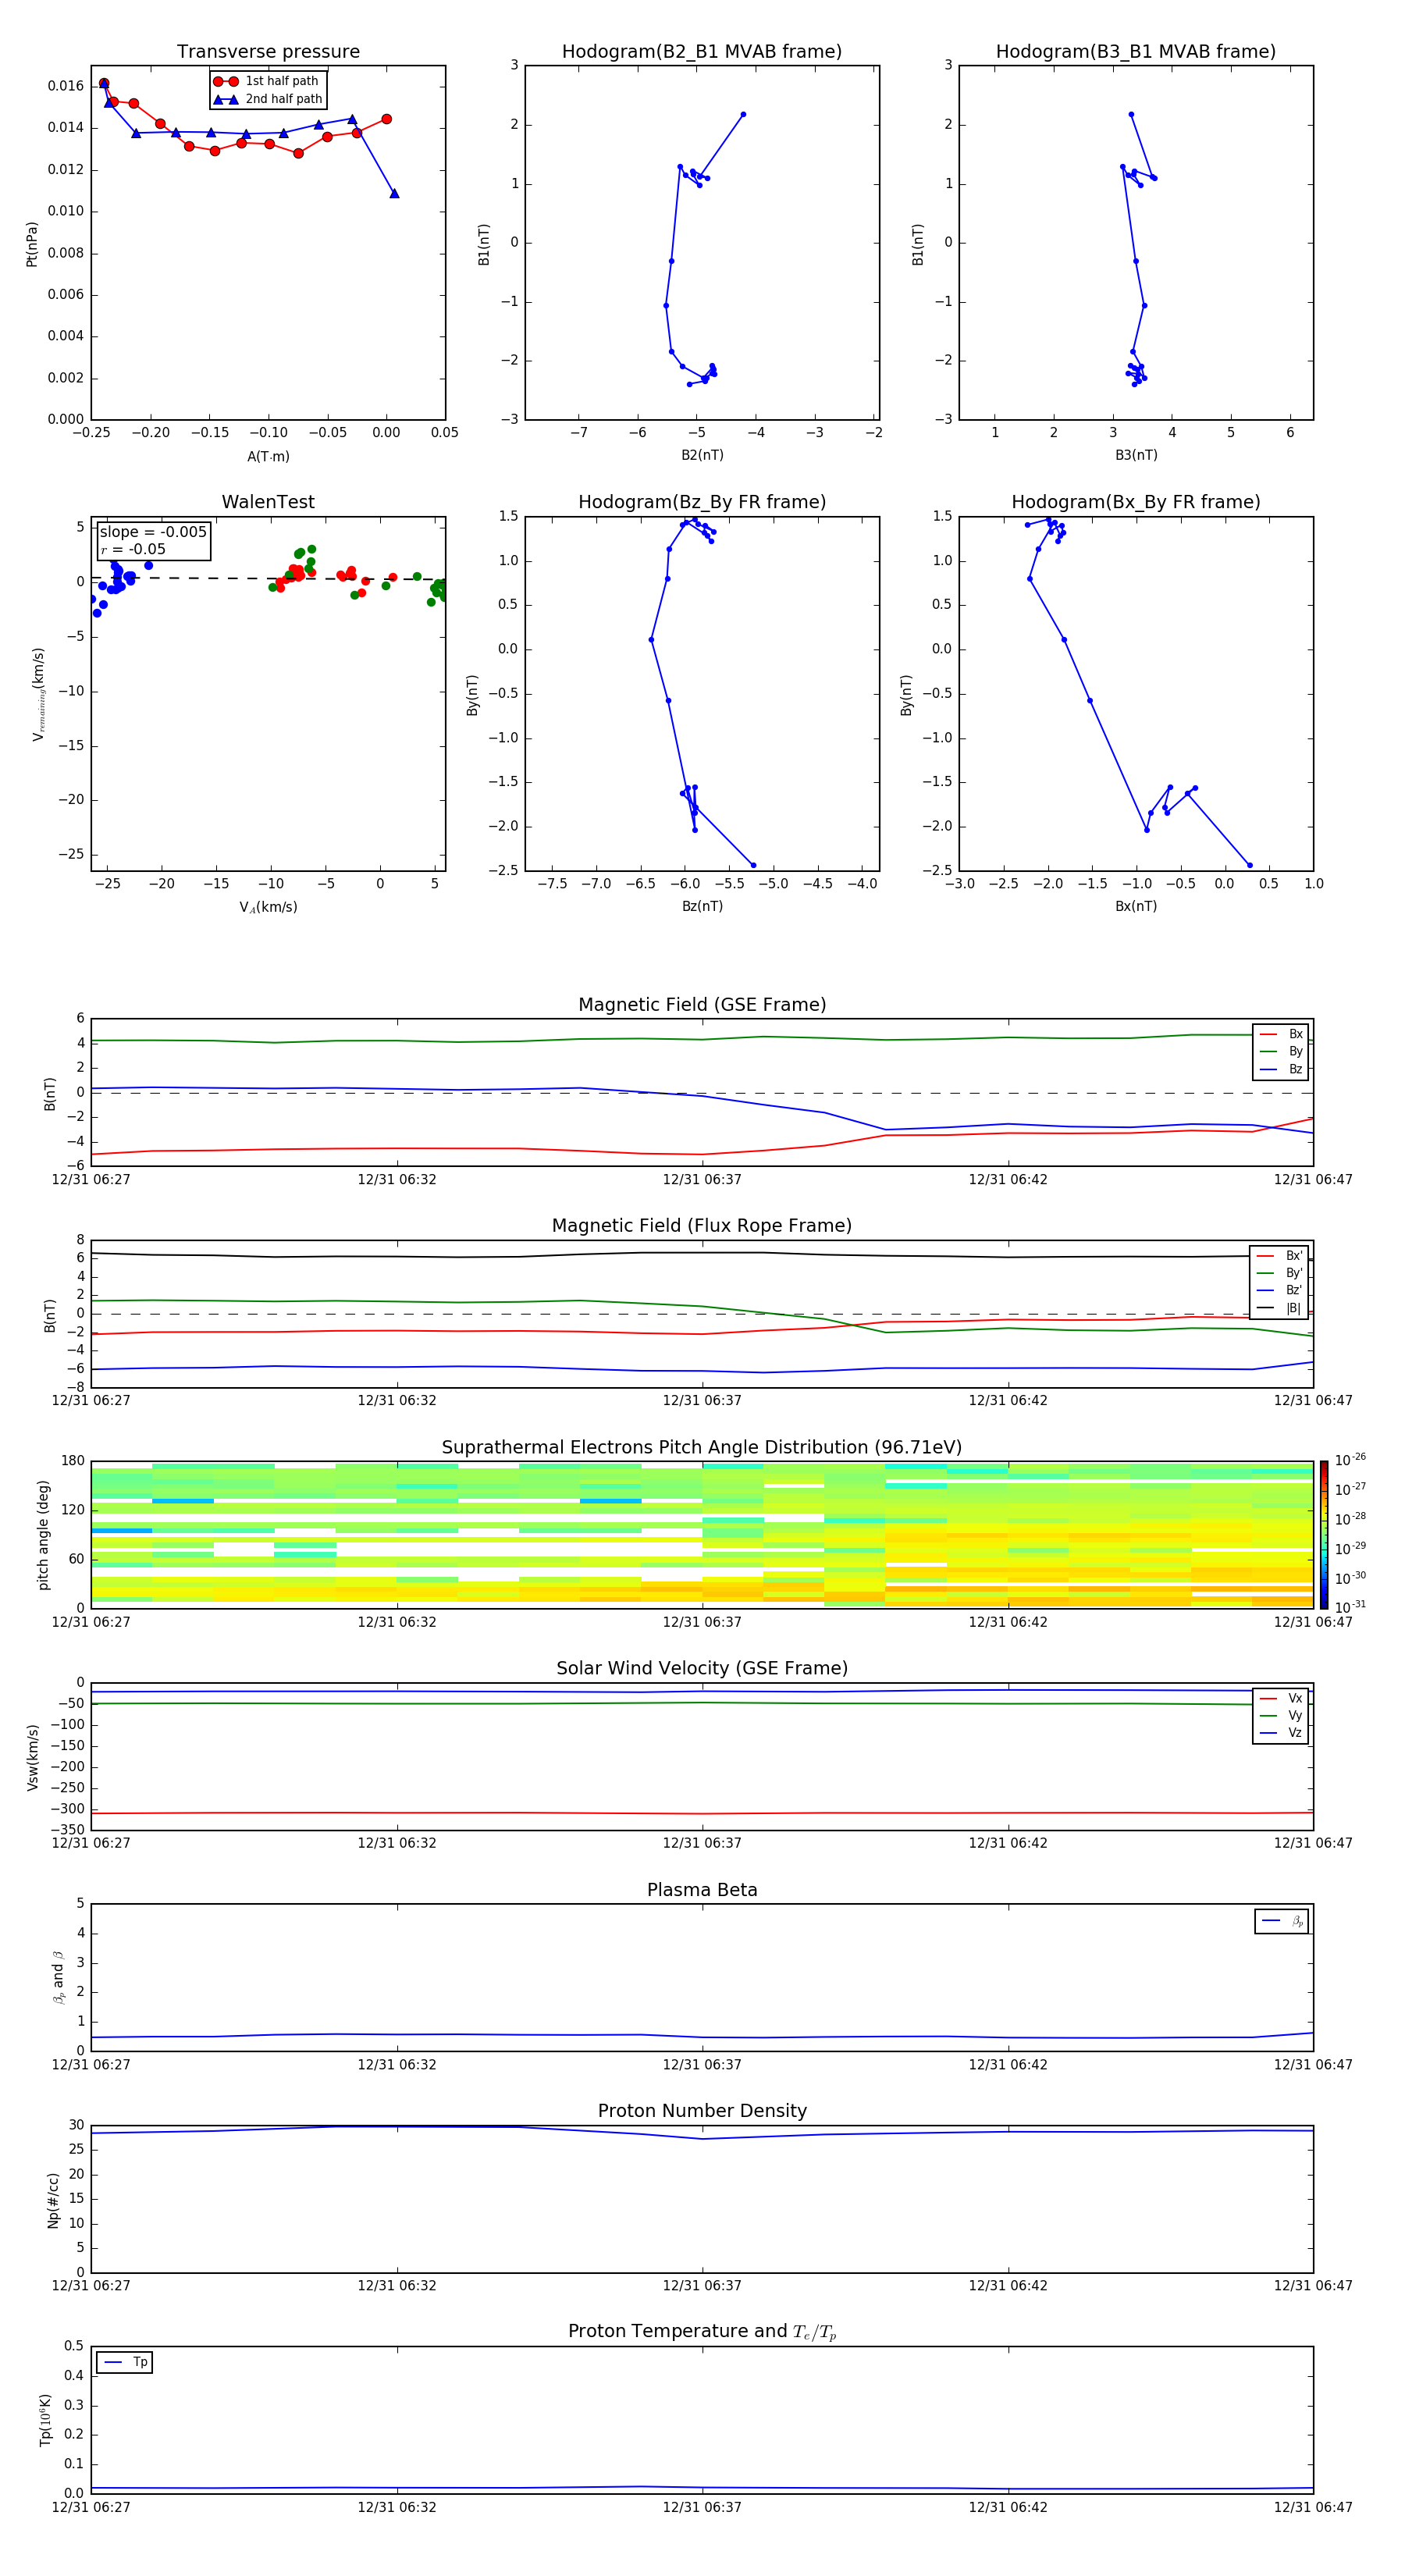Screen dimensions: 1405x2576
Task: Click the 'Tp(10^6K)' y-axis label
Action: (45, 2419)
